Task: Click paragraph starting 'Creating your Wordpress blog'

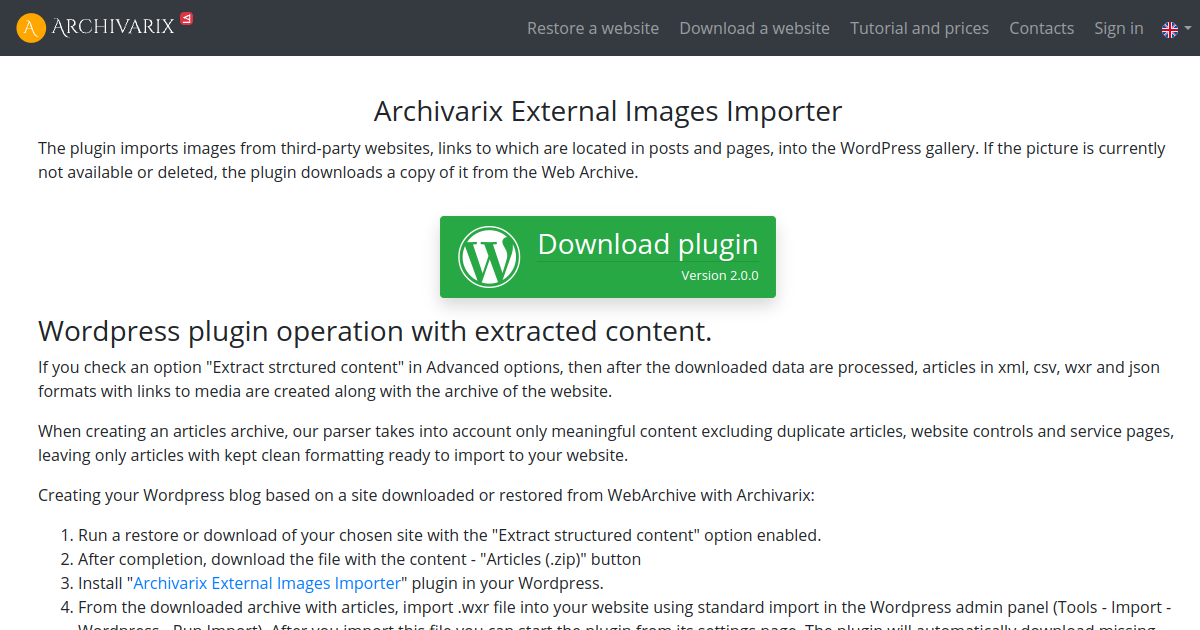Action: pyautogui.click(x=426, y=495)
